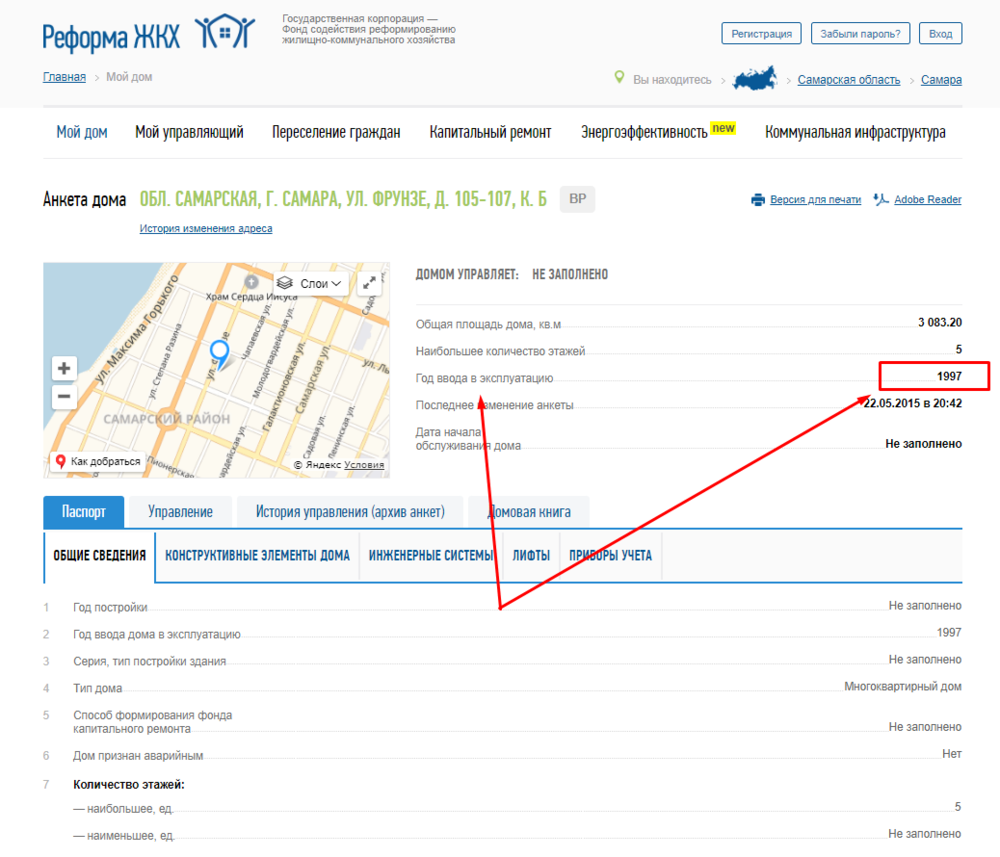Click the Регистрация button

click(761, 33)
